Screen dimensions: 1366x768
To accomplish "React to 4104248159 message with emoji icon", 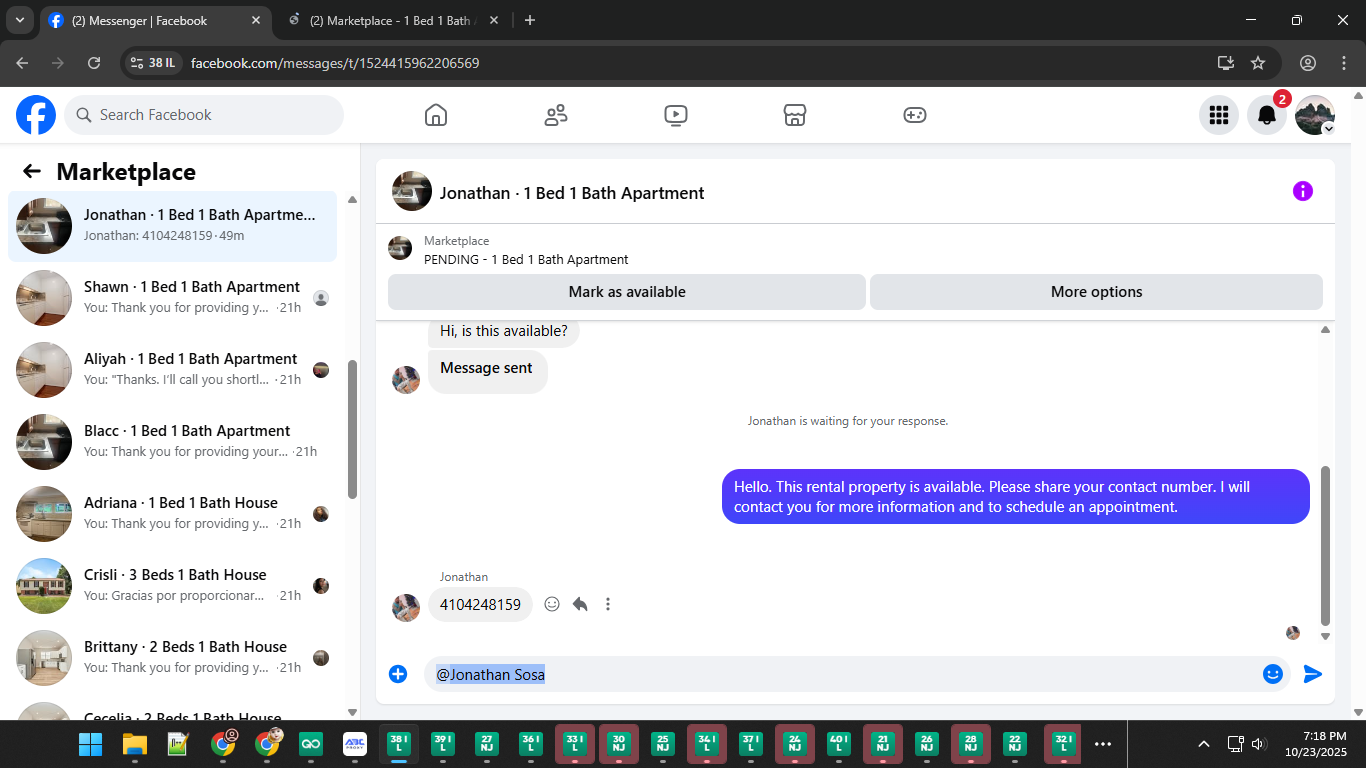I will tap(552, 604).
